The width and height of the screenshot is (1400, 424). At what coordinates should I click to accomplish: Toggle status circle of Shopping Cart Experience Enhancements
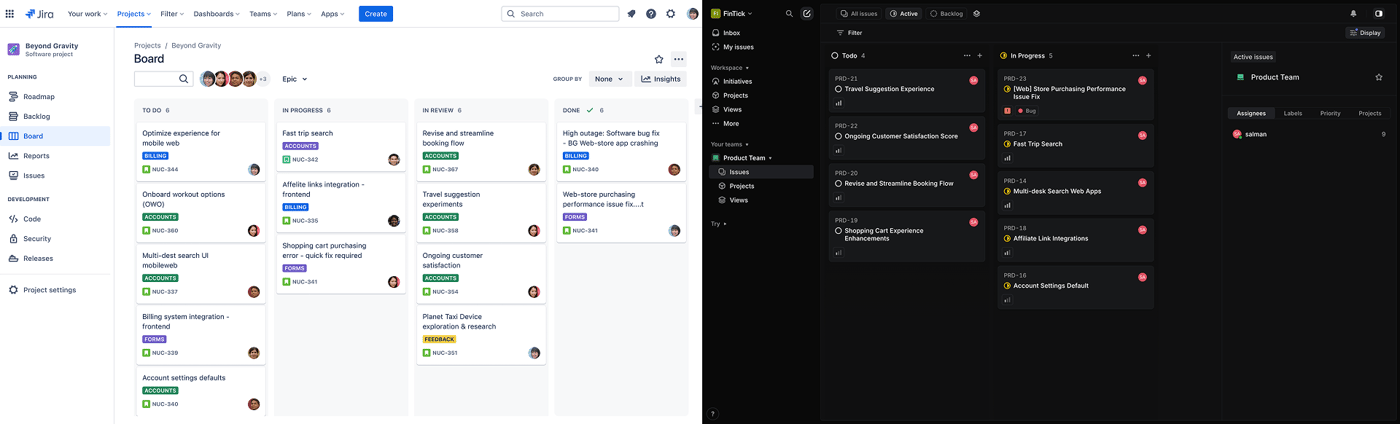click(x=838, y=231)
